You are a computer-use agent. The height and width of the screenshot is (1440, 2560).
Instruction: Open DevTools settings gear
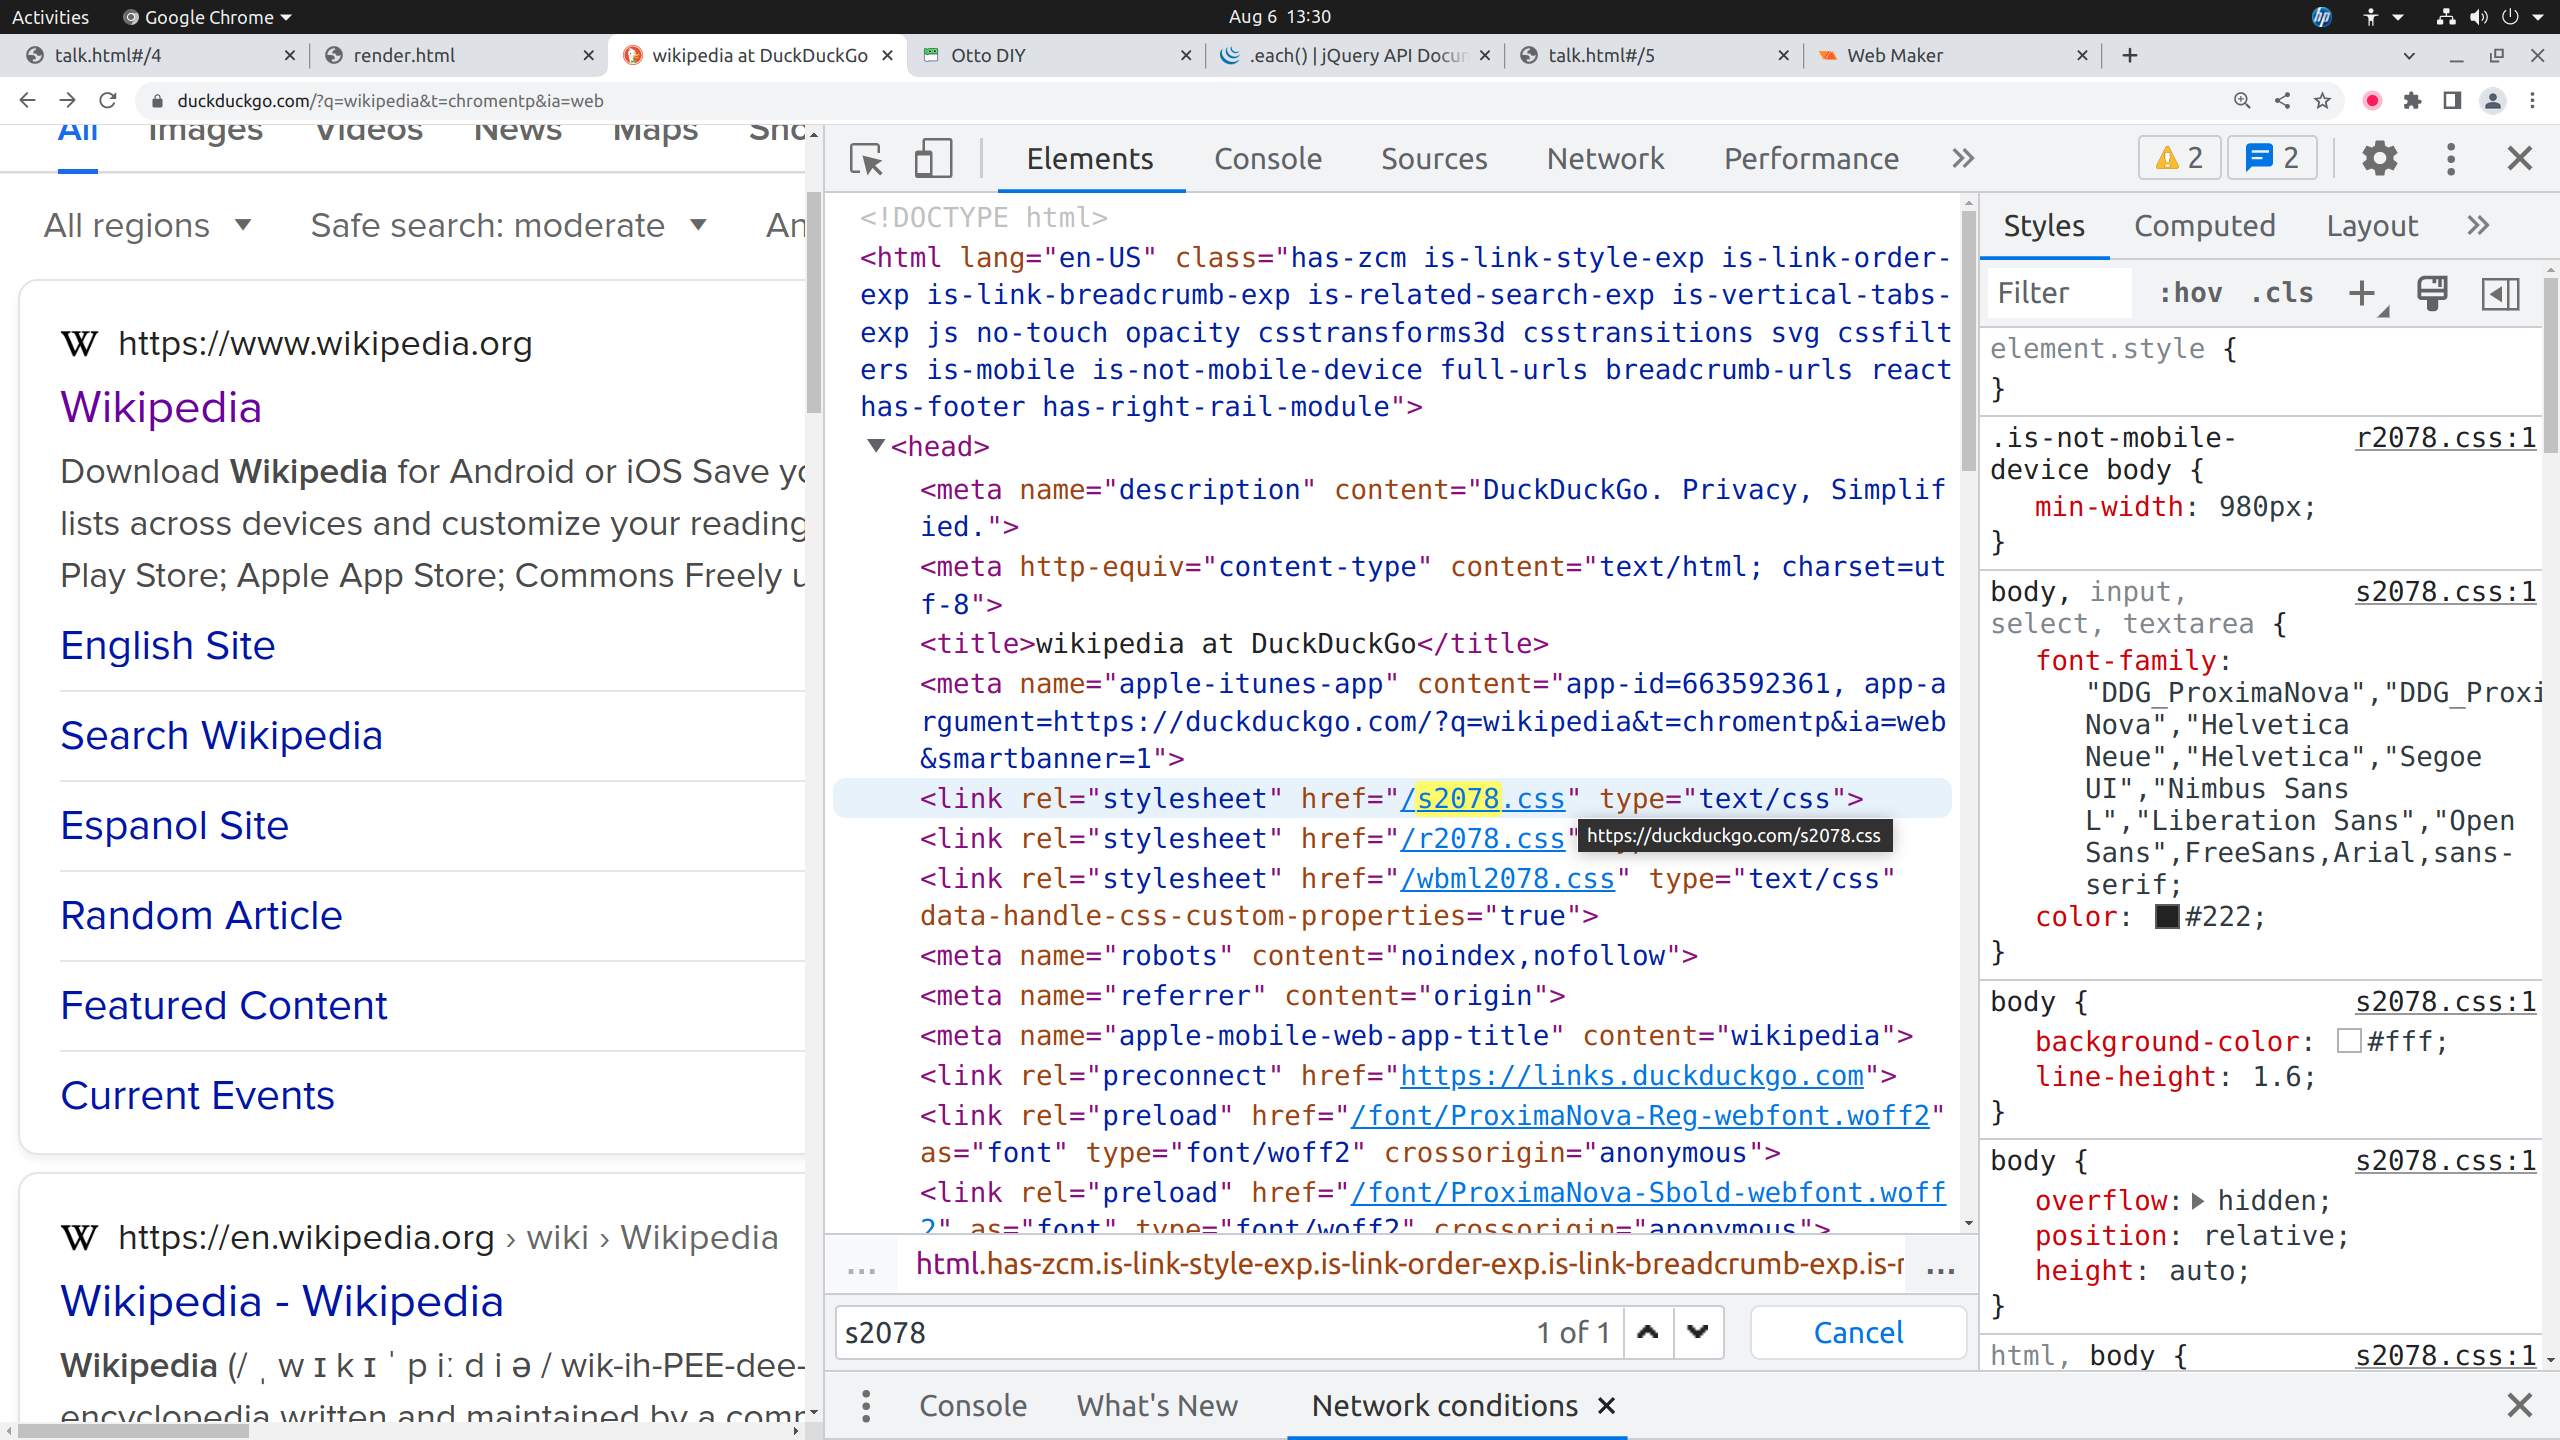[2379, 158]
